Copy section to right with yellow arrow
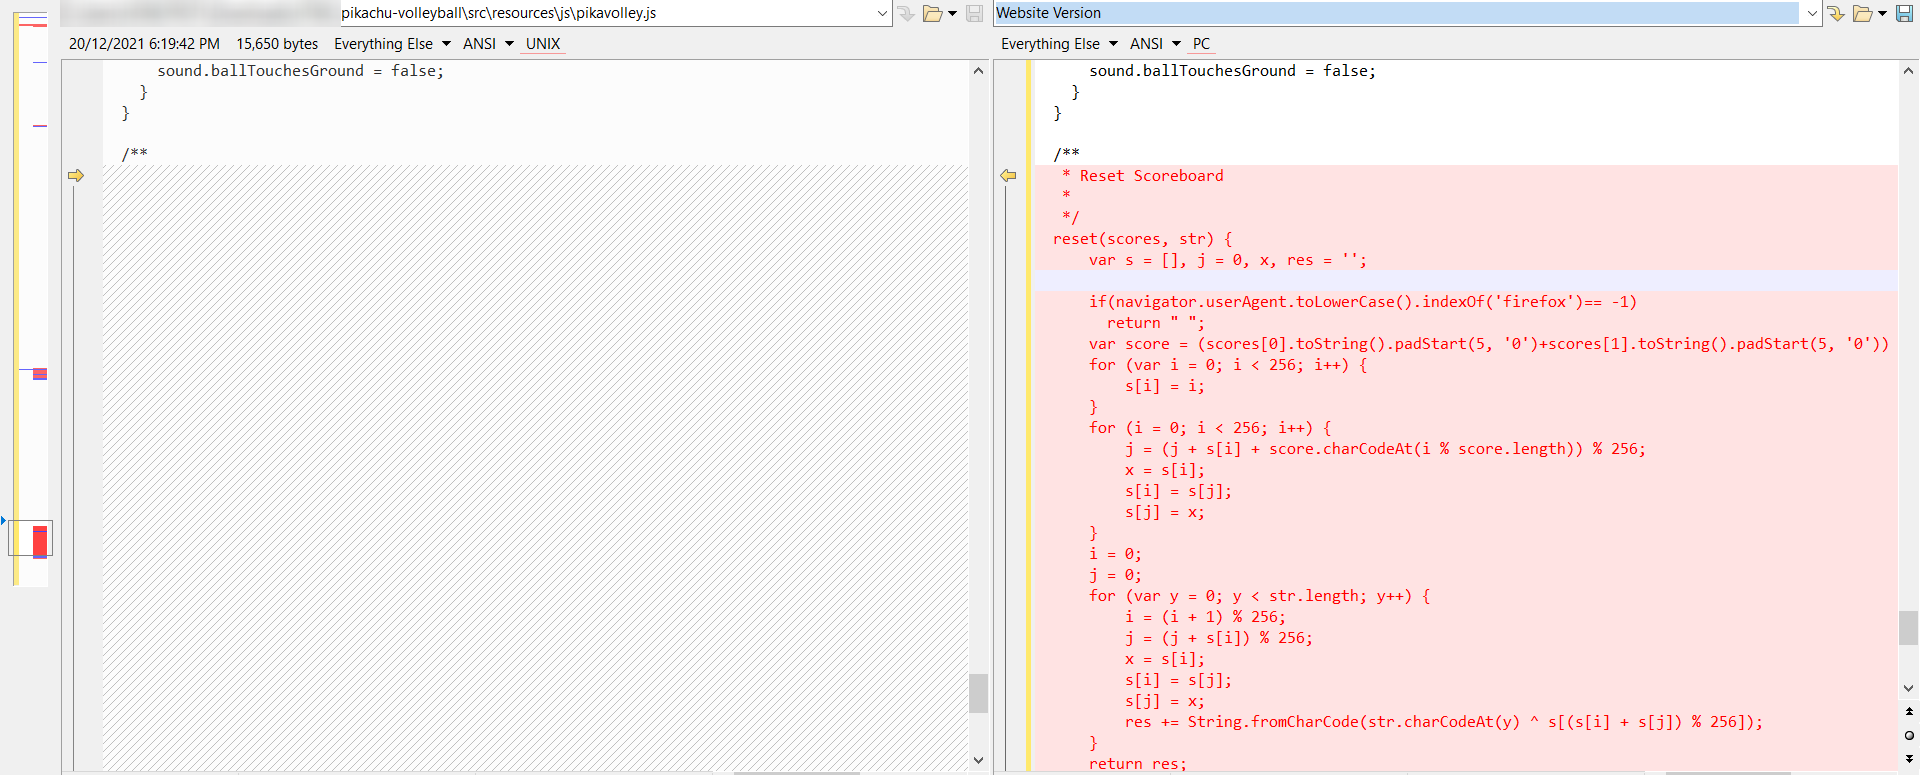Viewport: 1920px width, 775px height. pos(76,176)
